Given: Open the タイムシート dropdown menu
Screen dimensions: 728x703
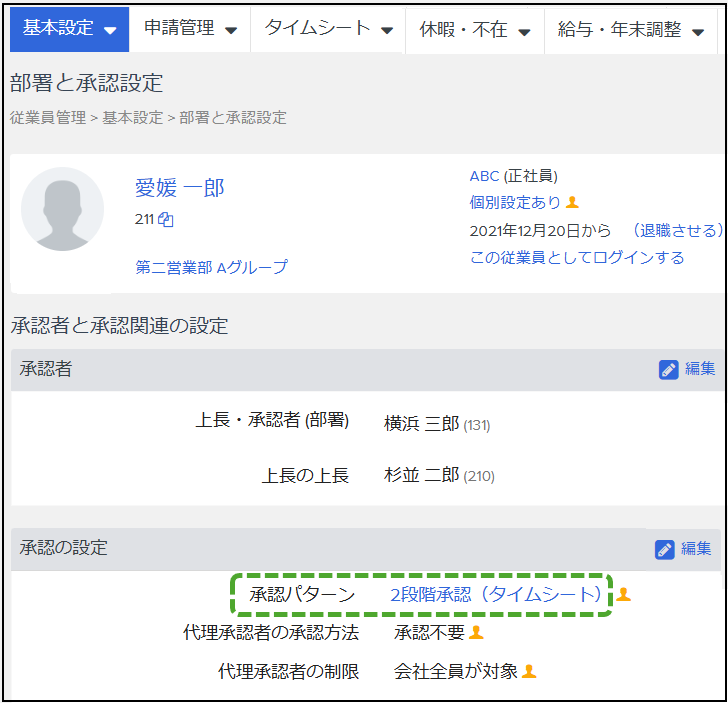Looking at the screenshot, I should pos(328,29).
